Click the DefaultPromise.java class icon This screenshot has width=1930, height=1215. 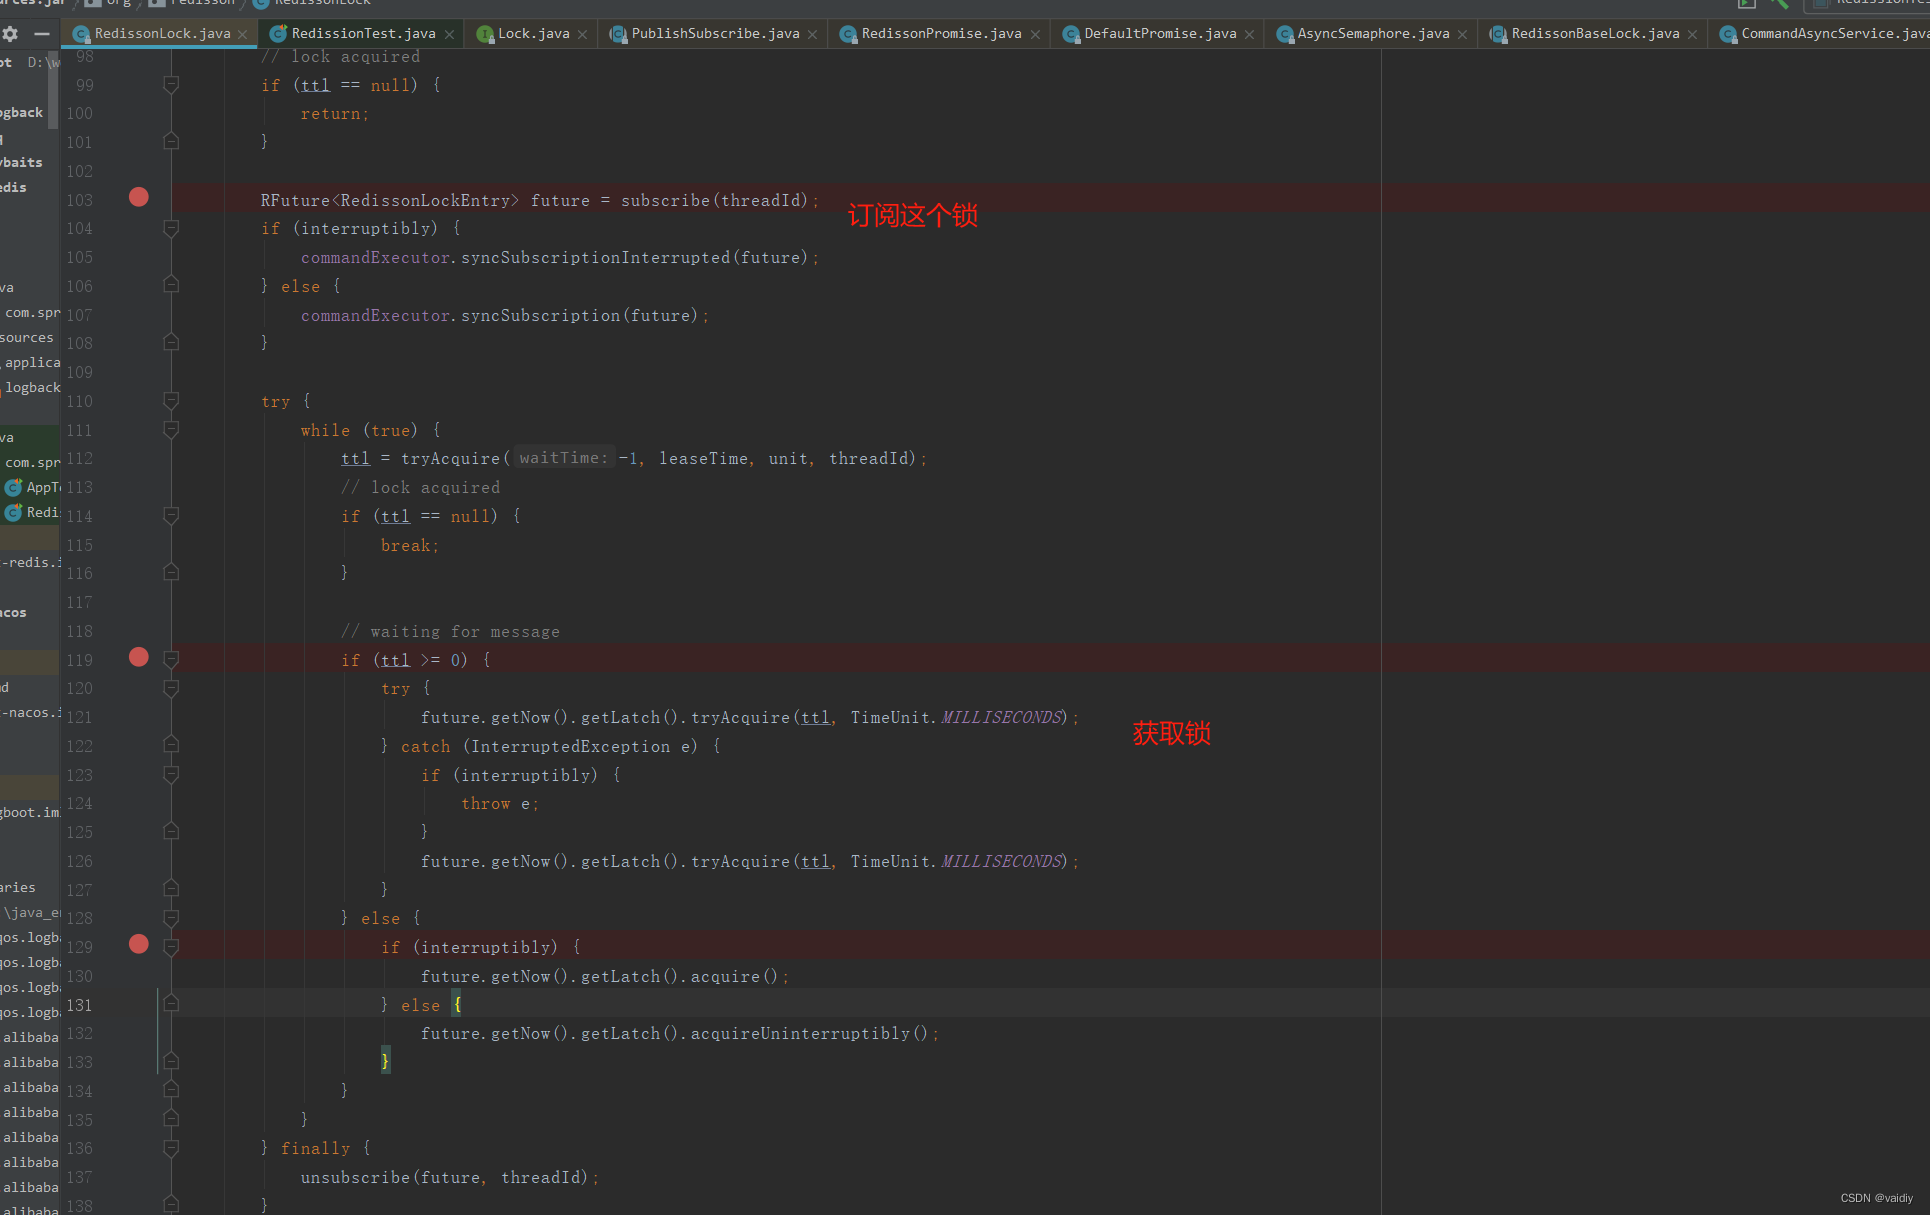coord(1071,35)
